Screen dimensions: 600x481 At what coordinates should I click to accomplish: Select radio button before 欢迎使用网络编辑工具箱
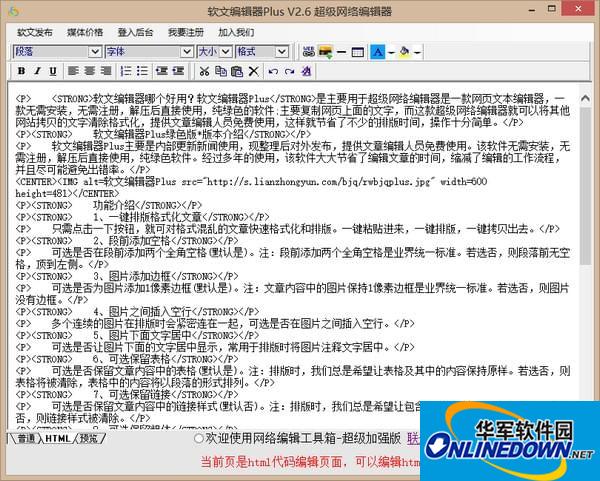pyautogui.click(x=199, y=439)
